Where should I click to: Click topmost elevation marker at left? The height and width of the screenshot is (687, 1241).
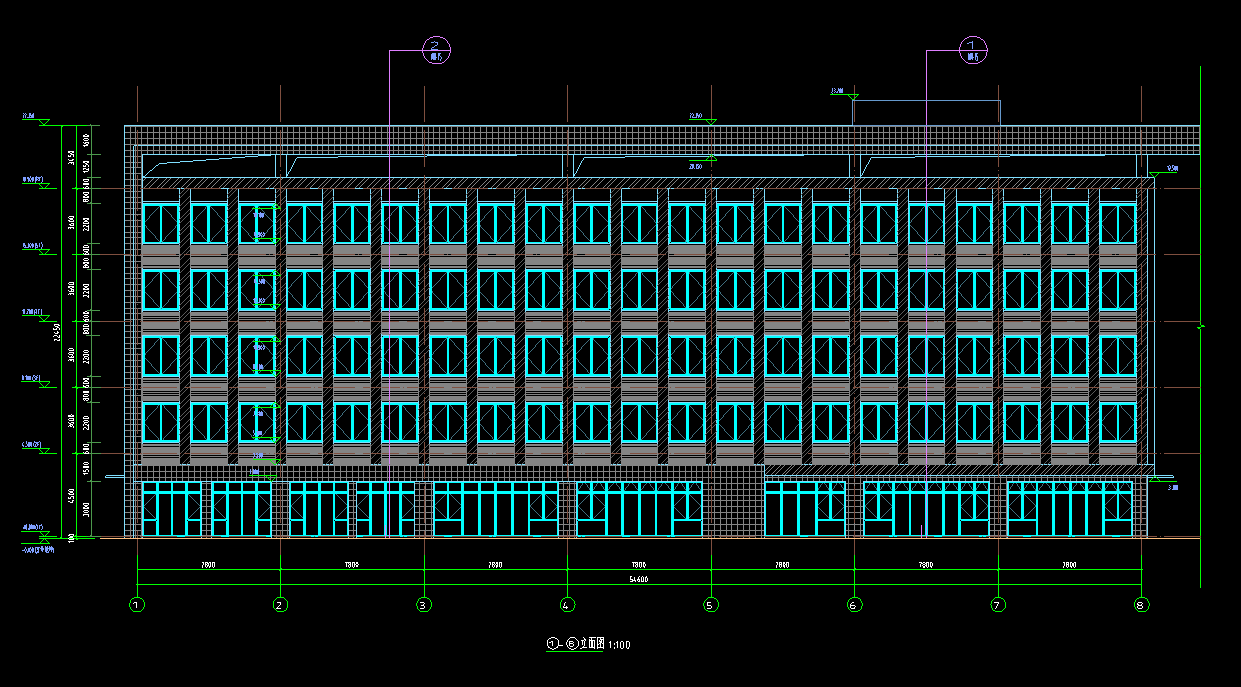29,117
